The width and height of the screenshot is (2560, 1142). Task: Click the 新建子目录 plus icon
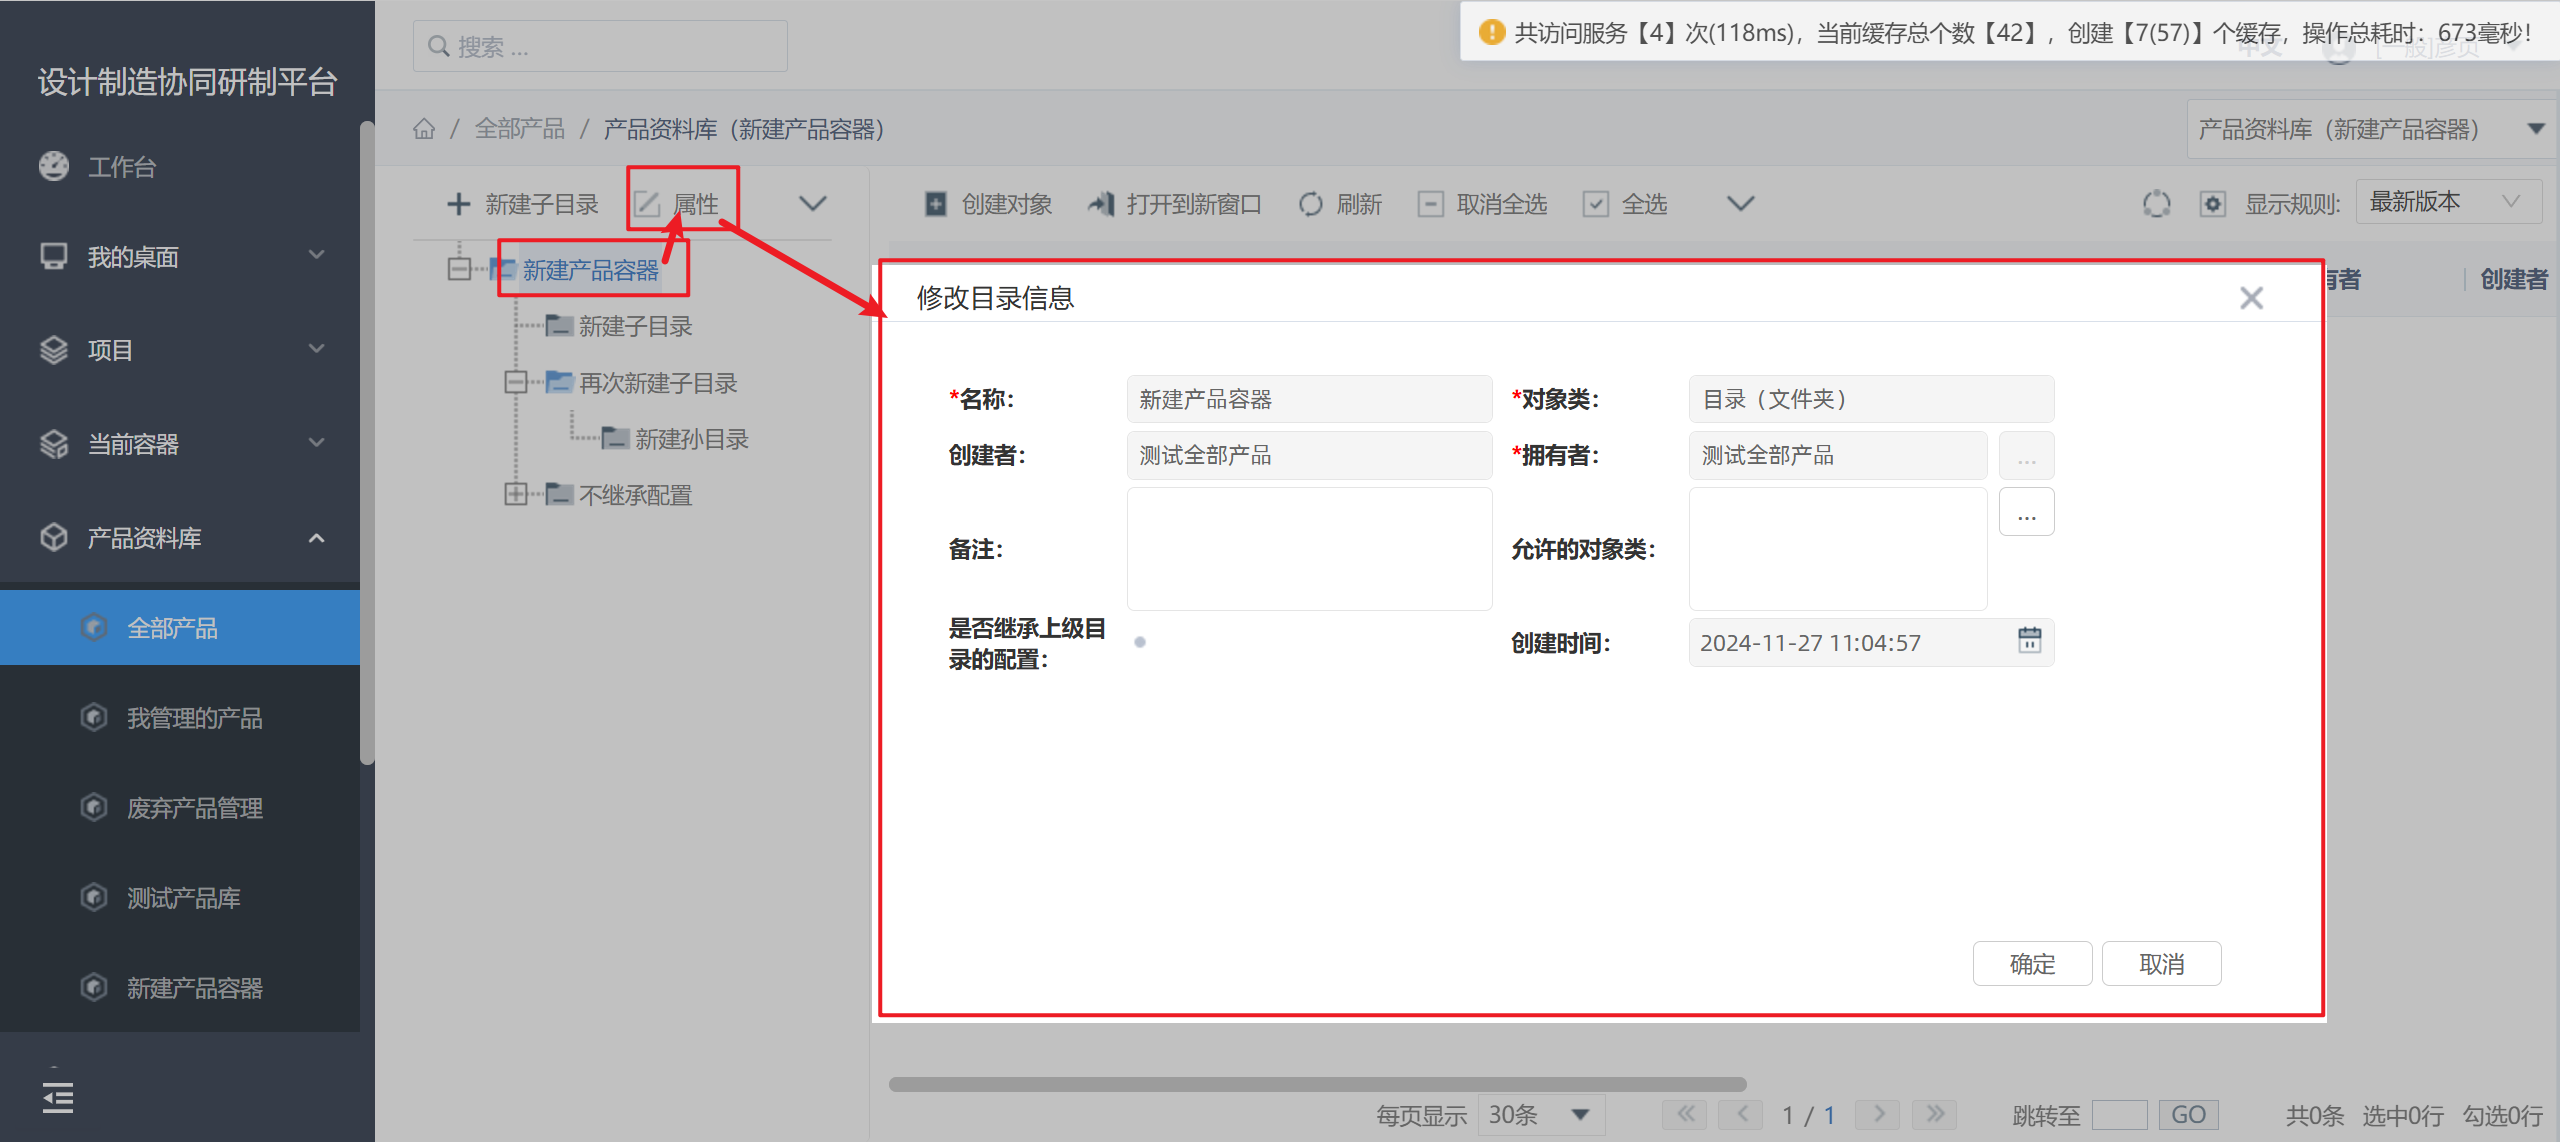coord(458,204)
